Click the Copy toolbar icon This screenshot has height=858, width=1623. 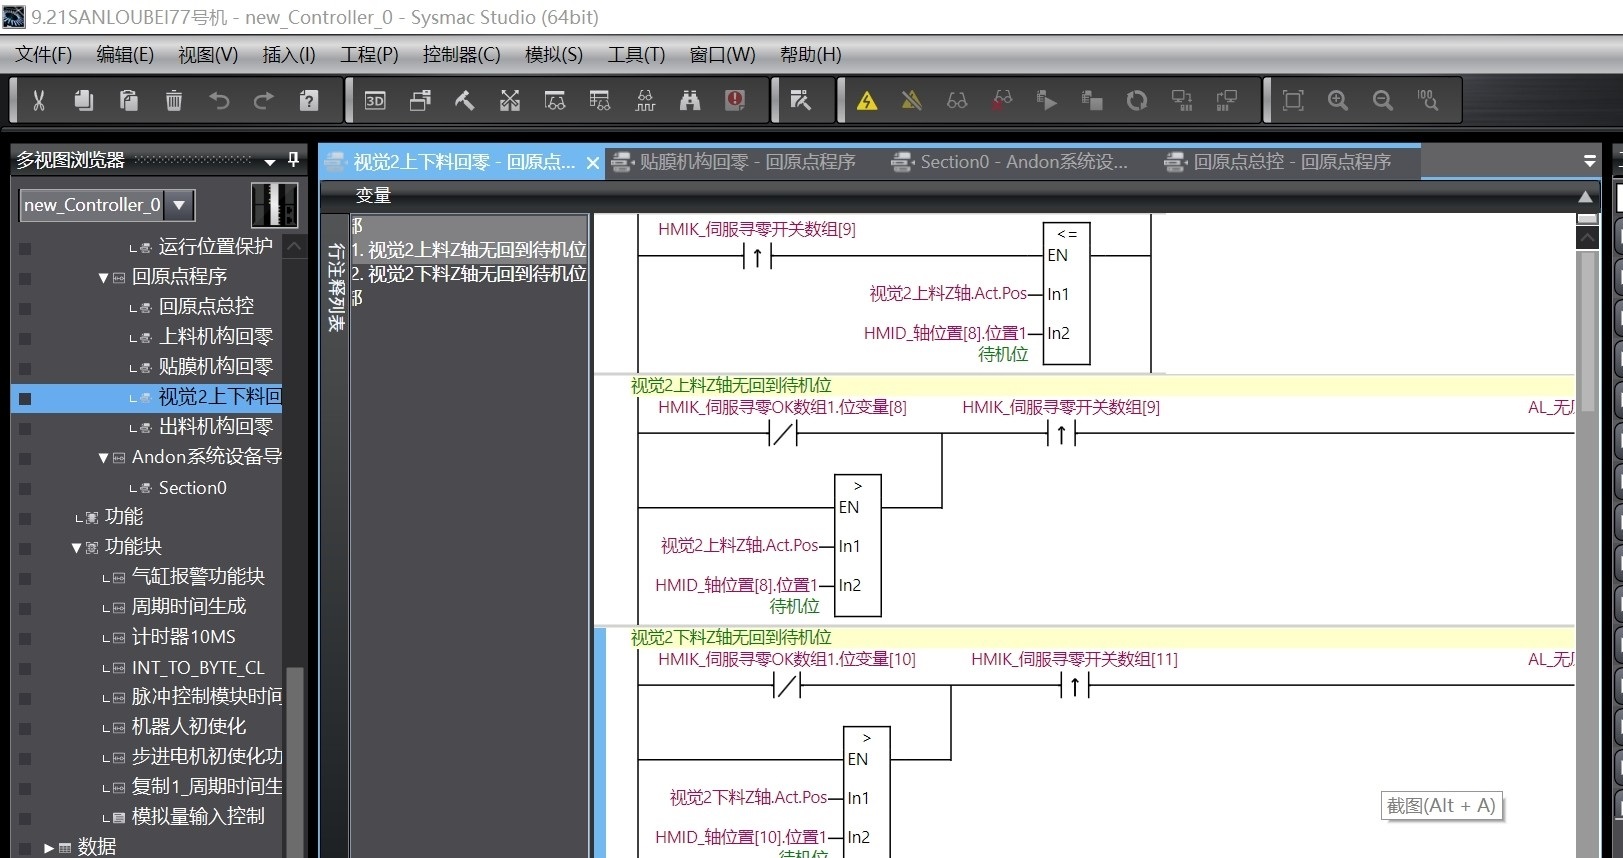[x=84, y=100]
